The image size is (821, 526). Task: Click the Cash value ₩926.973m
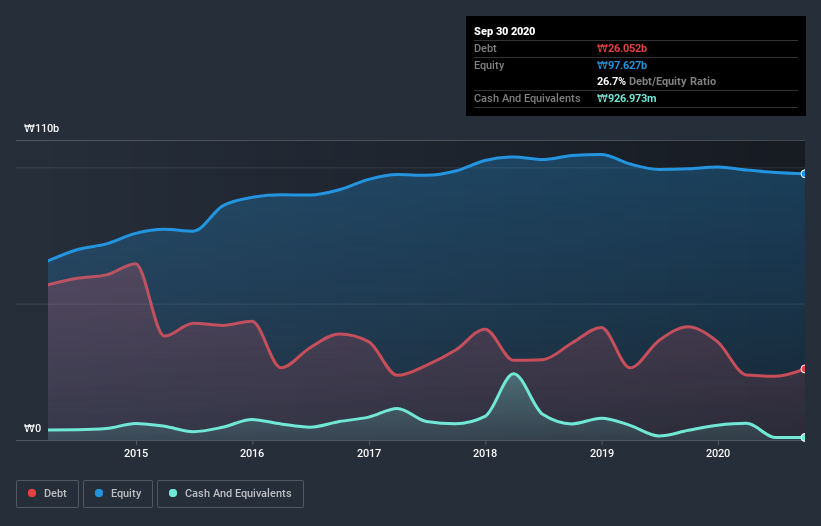click(627, 98)
